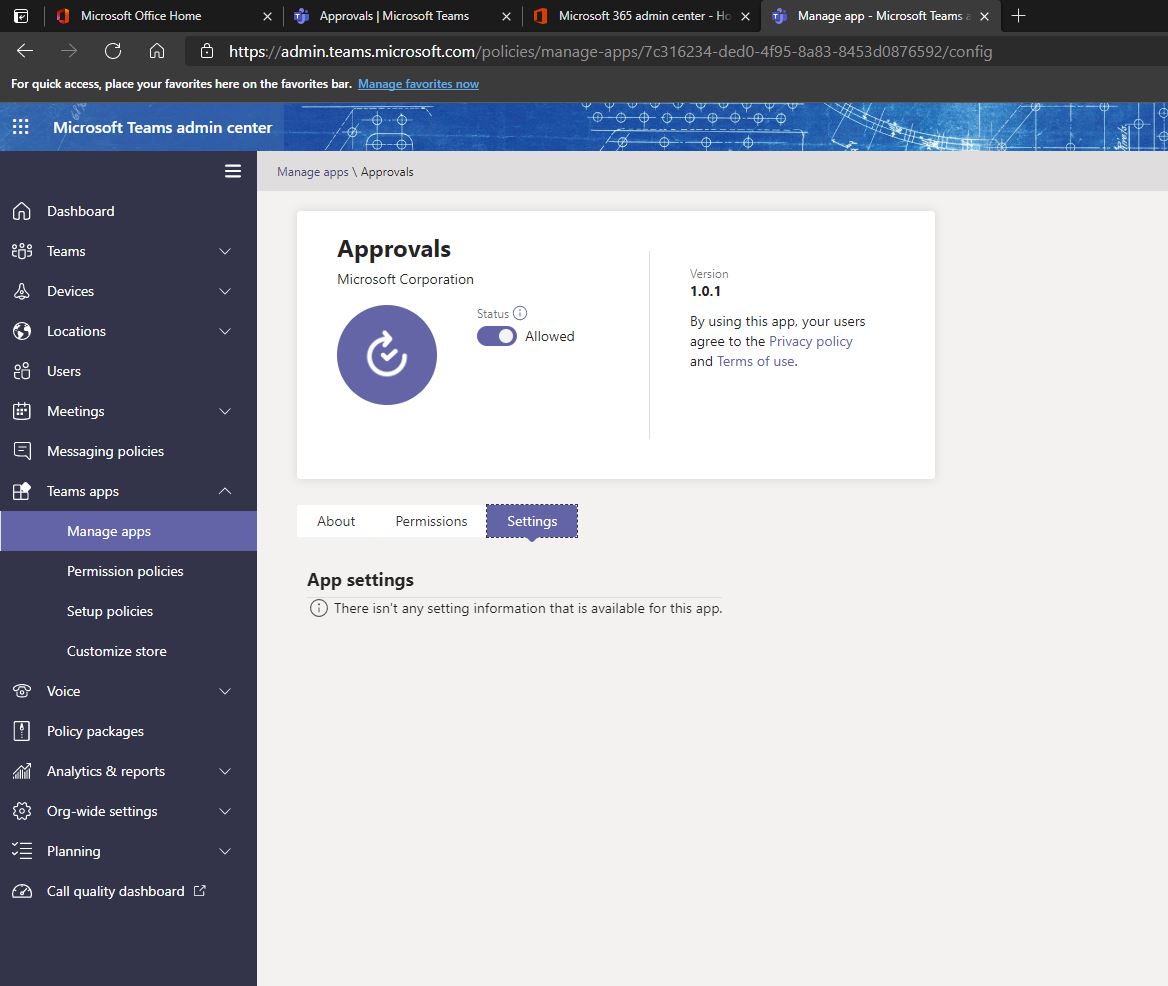1168x986 pixels.
Task: Click the Approvals app logo
Action: pyautogui.click(x=387, y=355)
